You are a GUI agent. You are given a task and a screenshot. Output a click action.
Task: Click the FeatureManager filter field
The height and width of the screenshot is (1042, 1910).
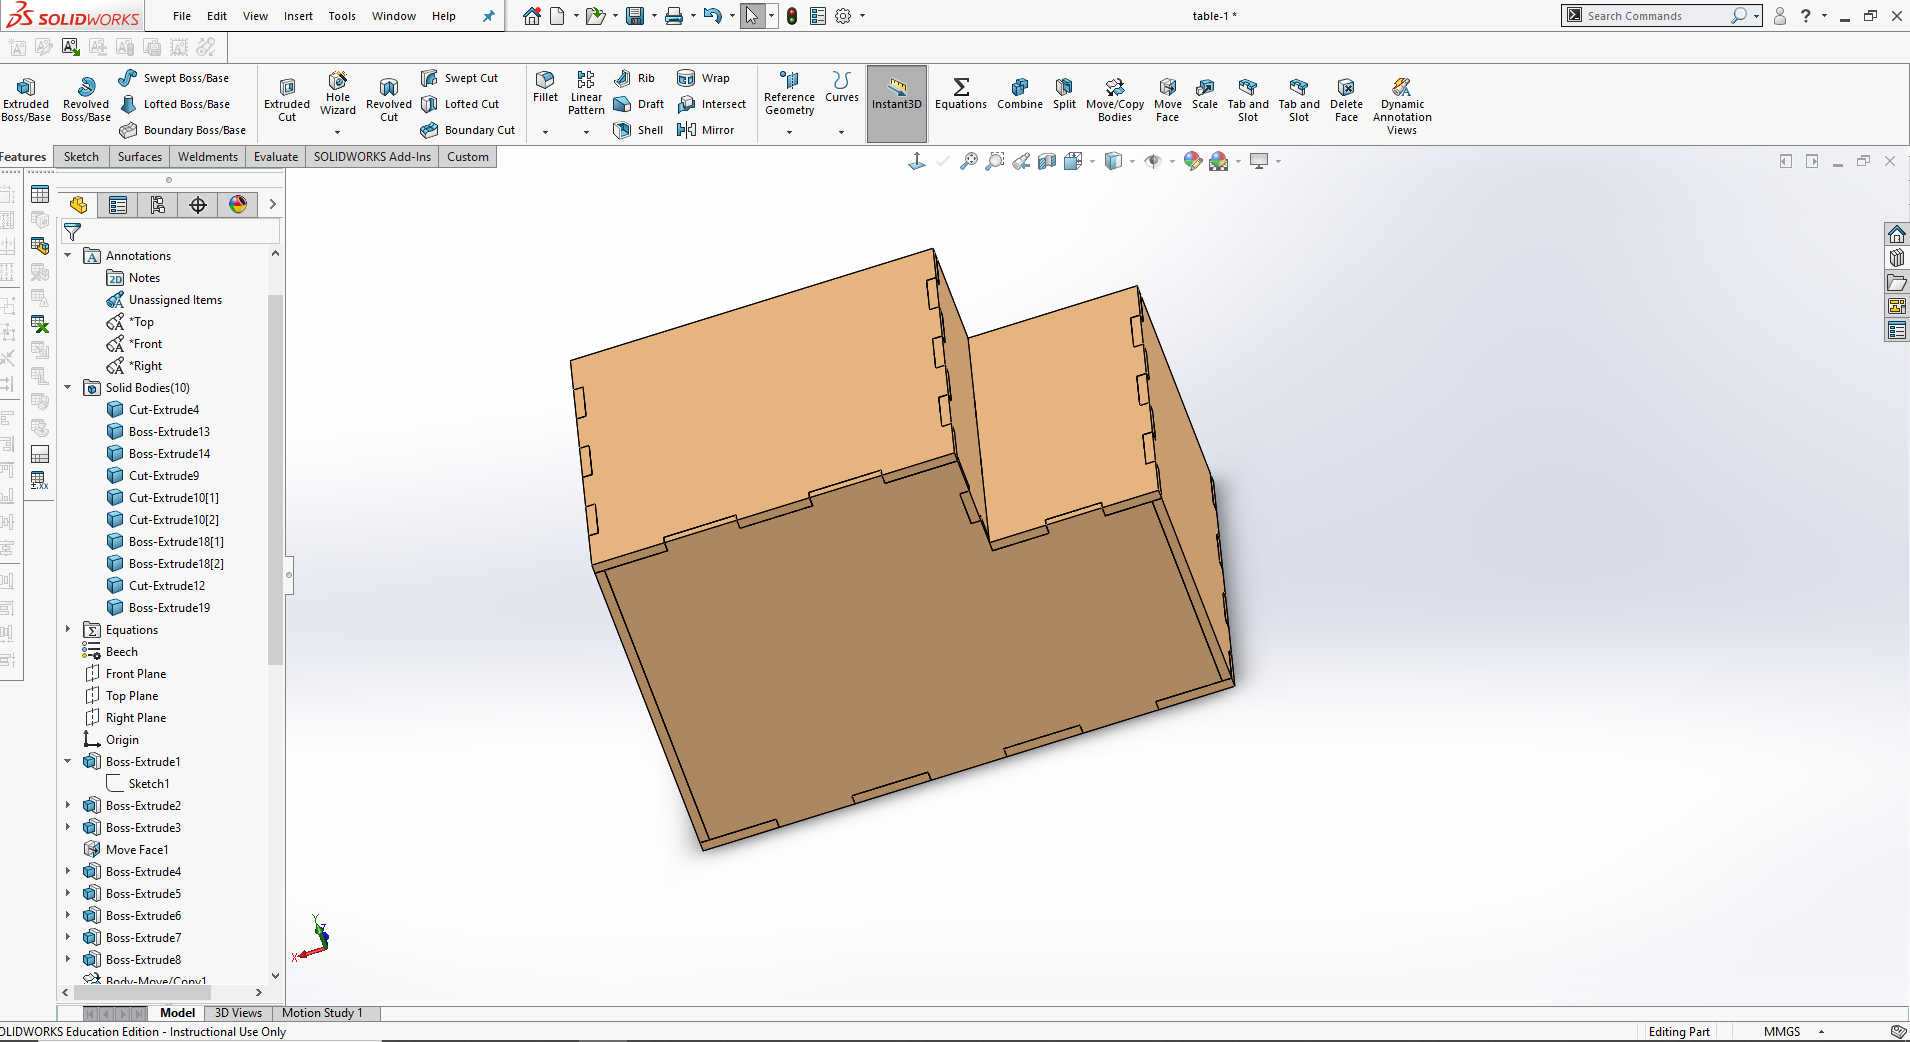(171, 232)
